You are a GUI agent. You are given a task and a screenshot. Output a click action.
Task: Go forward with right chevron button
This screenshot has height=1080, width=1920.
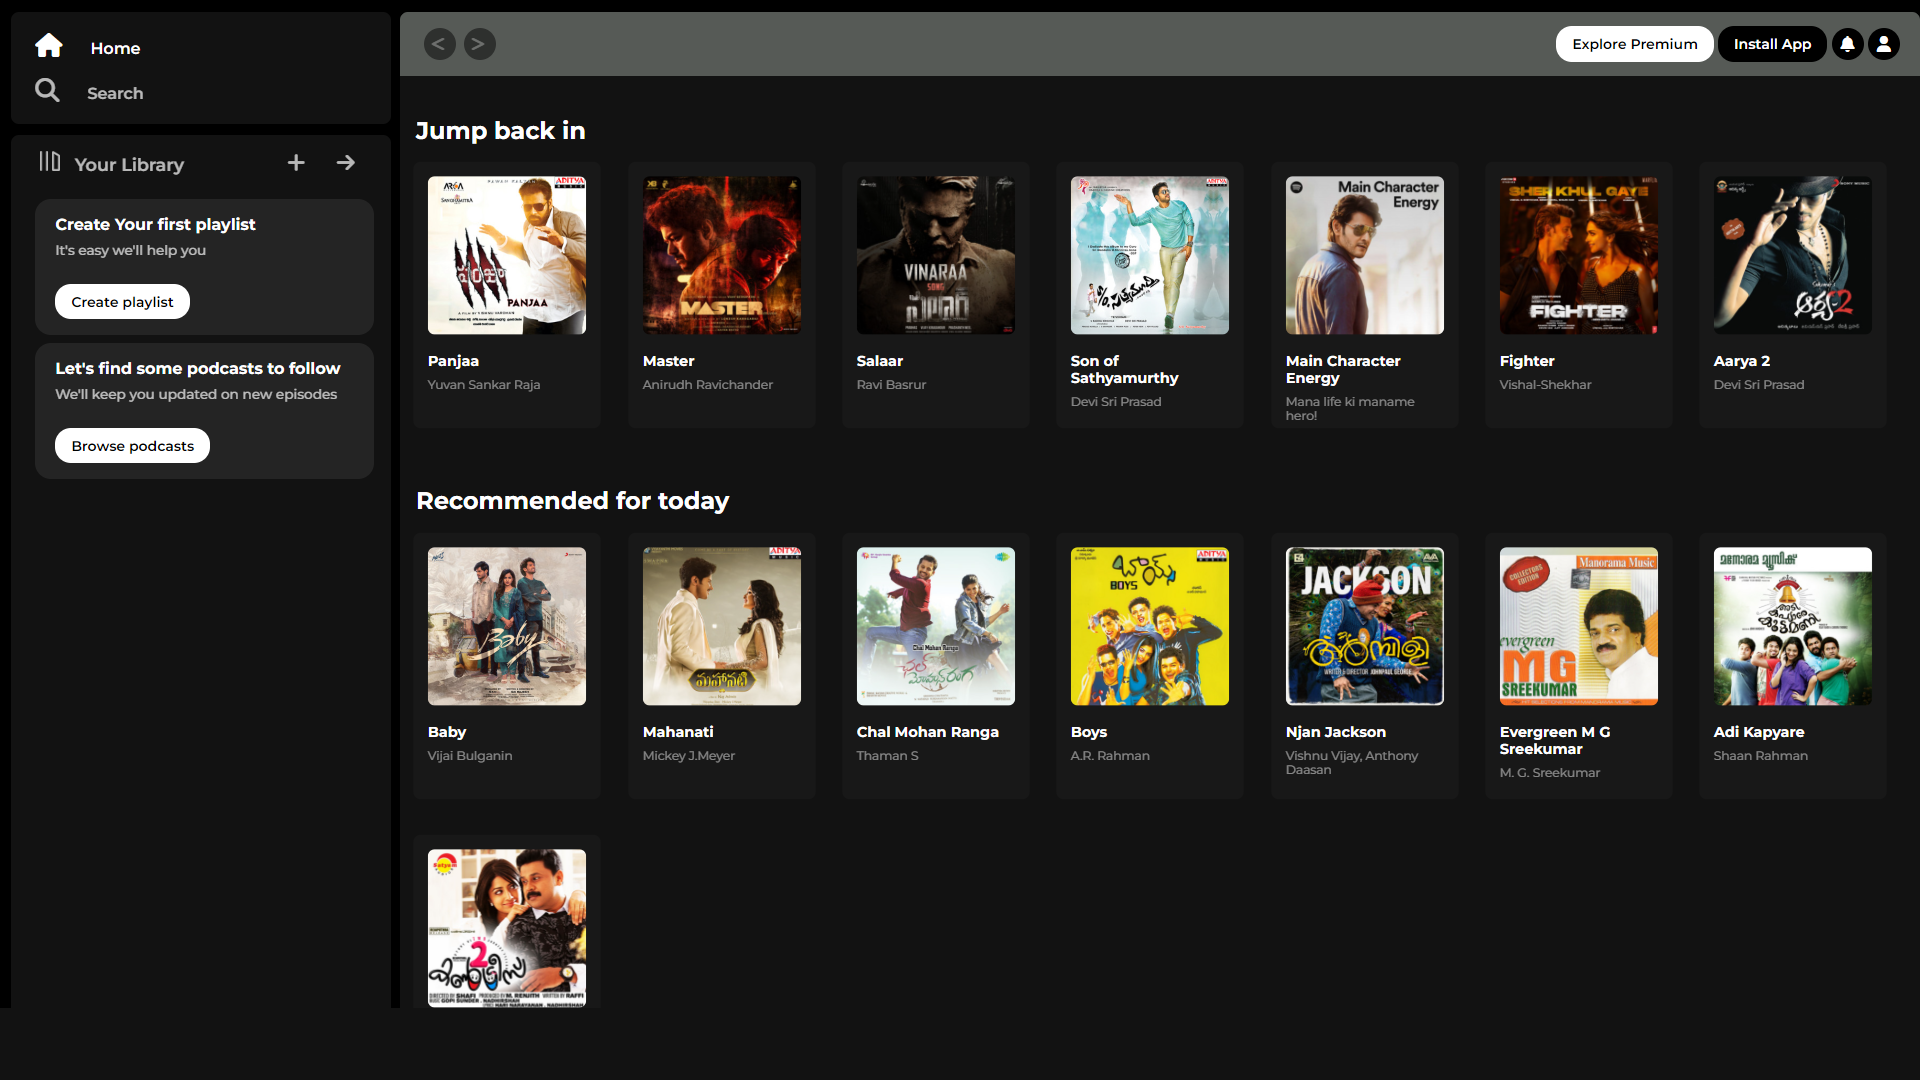click(479, 44)
